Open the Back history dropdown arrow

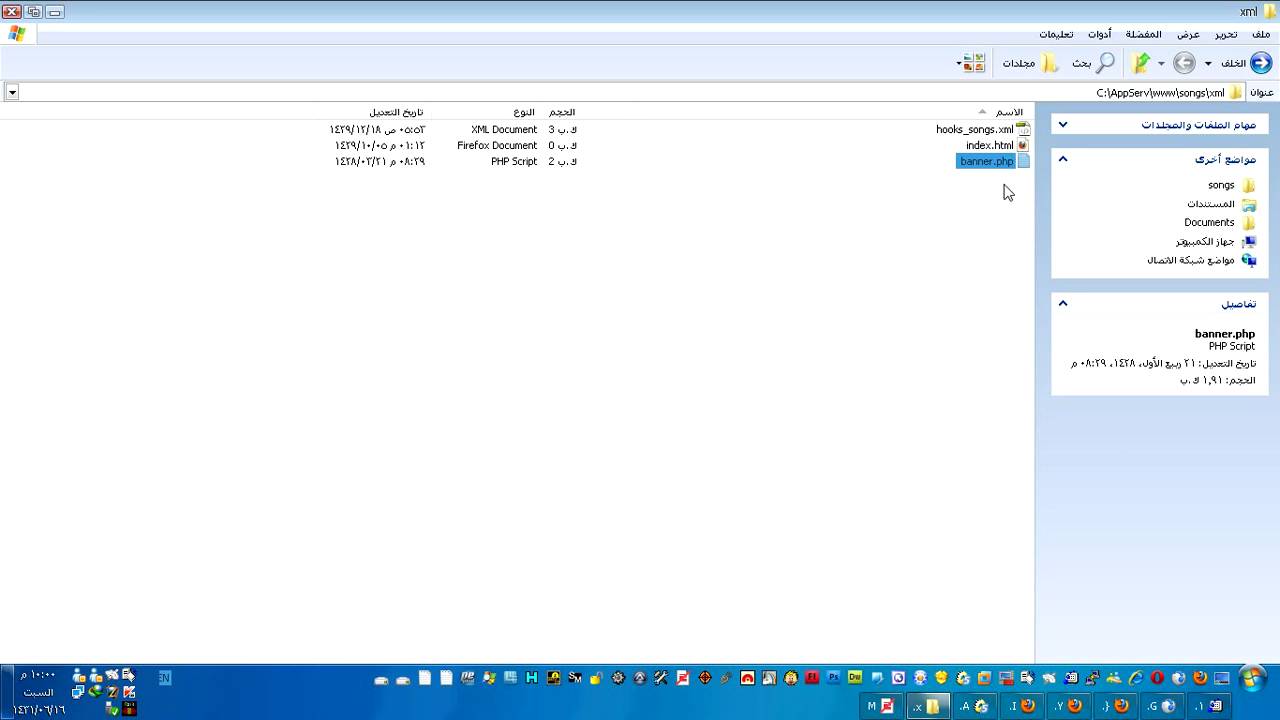click(1208, 64)
